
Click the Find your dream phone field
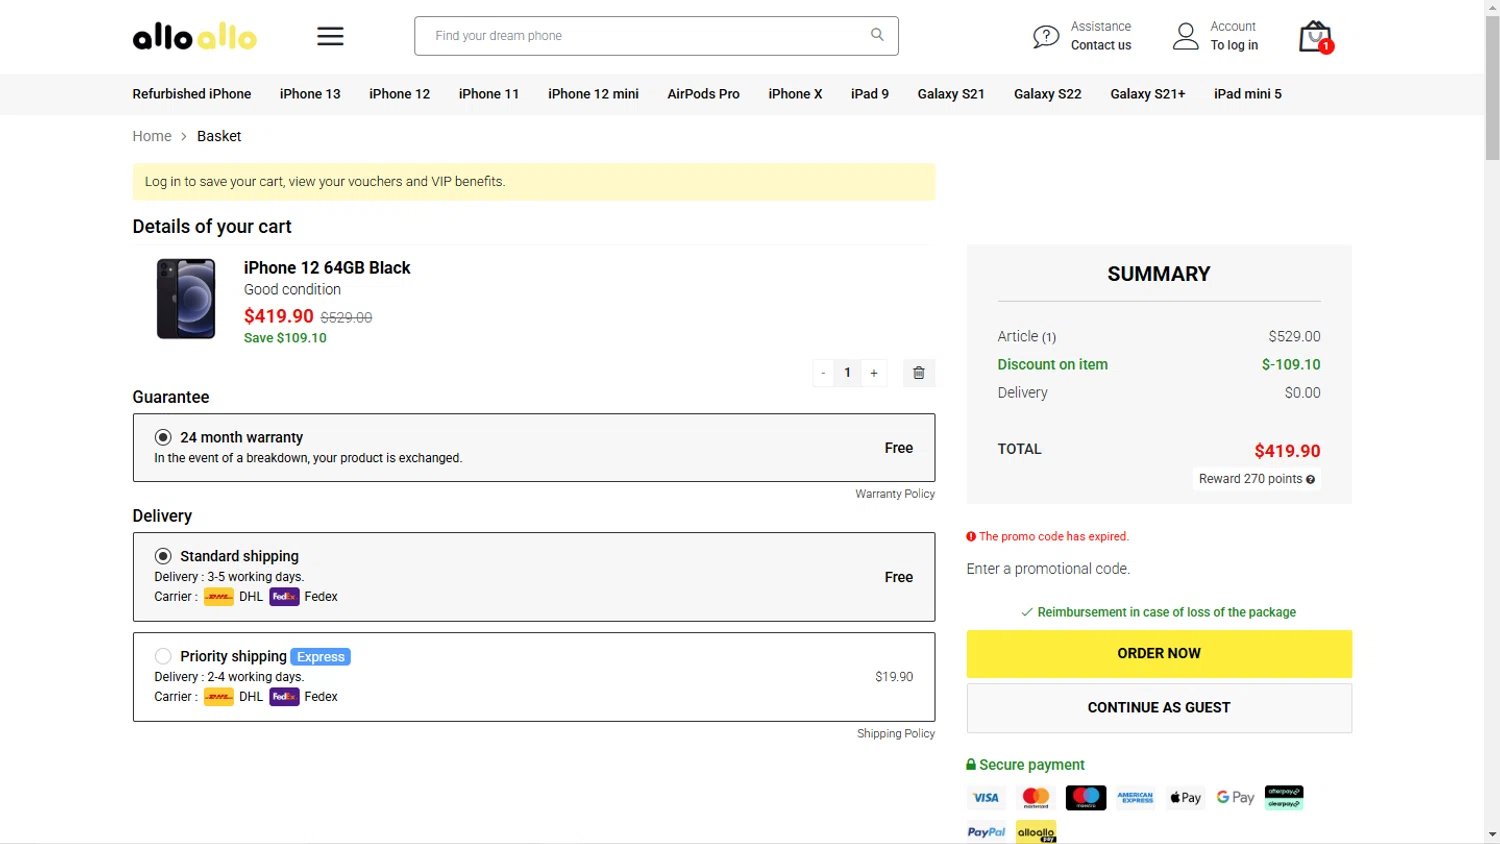[x=656, y=36]
